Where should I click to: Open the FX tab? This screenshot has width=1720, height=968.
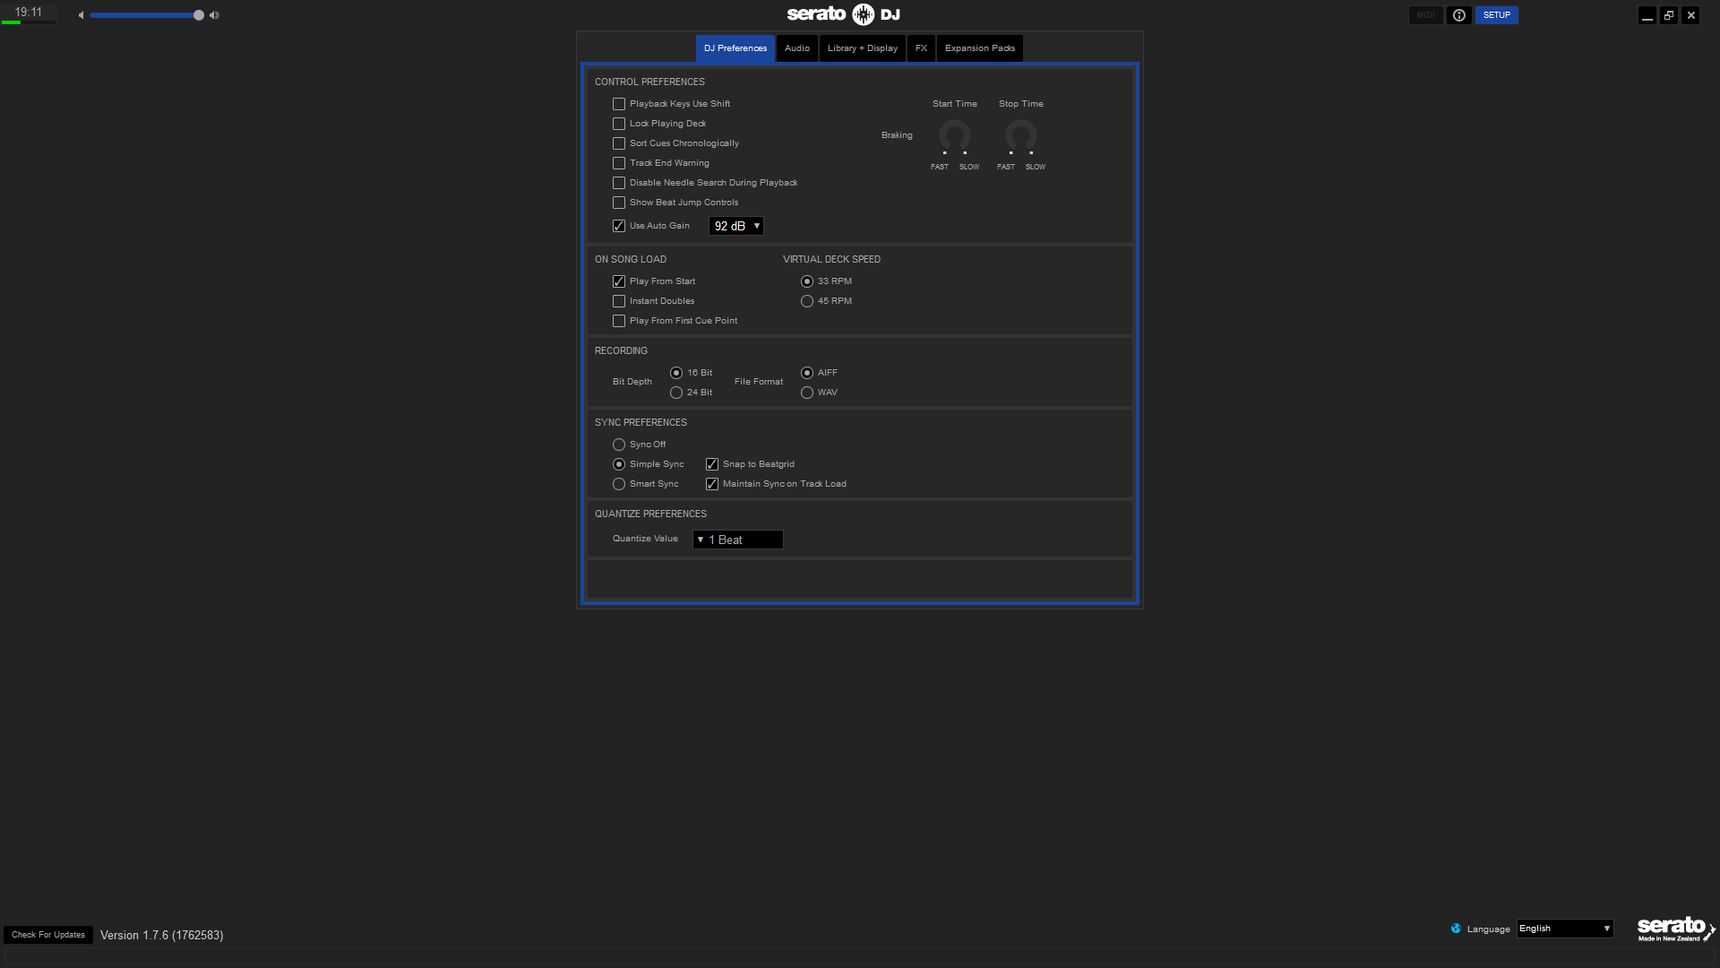pos(921,48)
